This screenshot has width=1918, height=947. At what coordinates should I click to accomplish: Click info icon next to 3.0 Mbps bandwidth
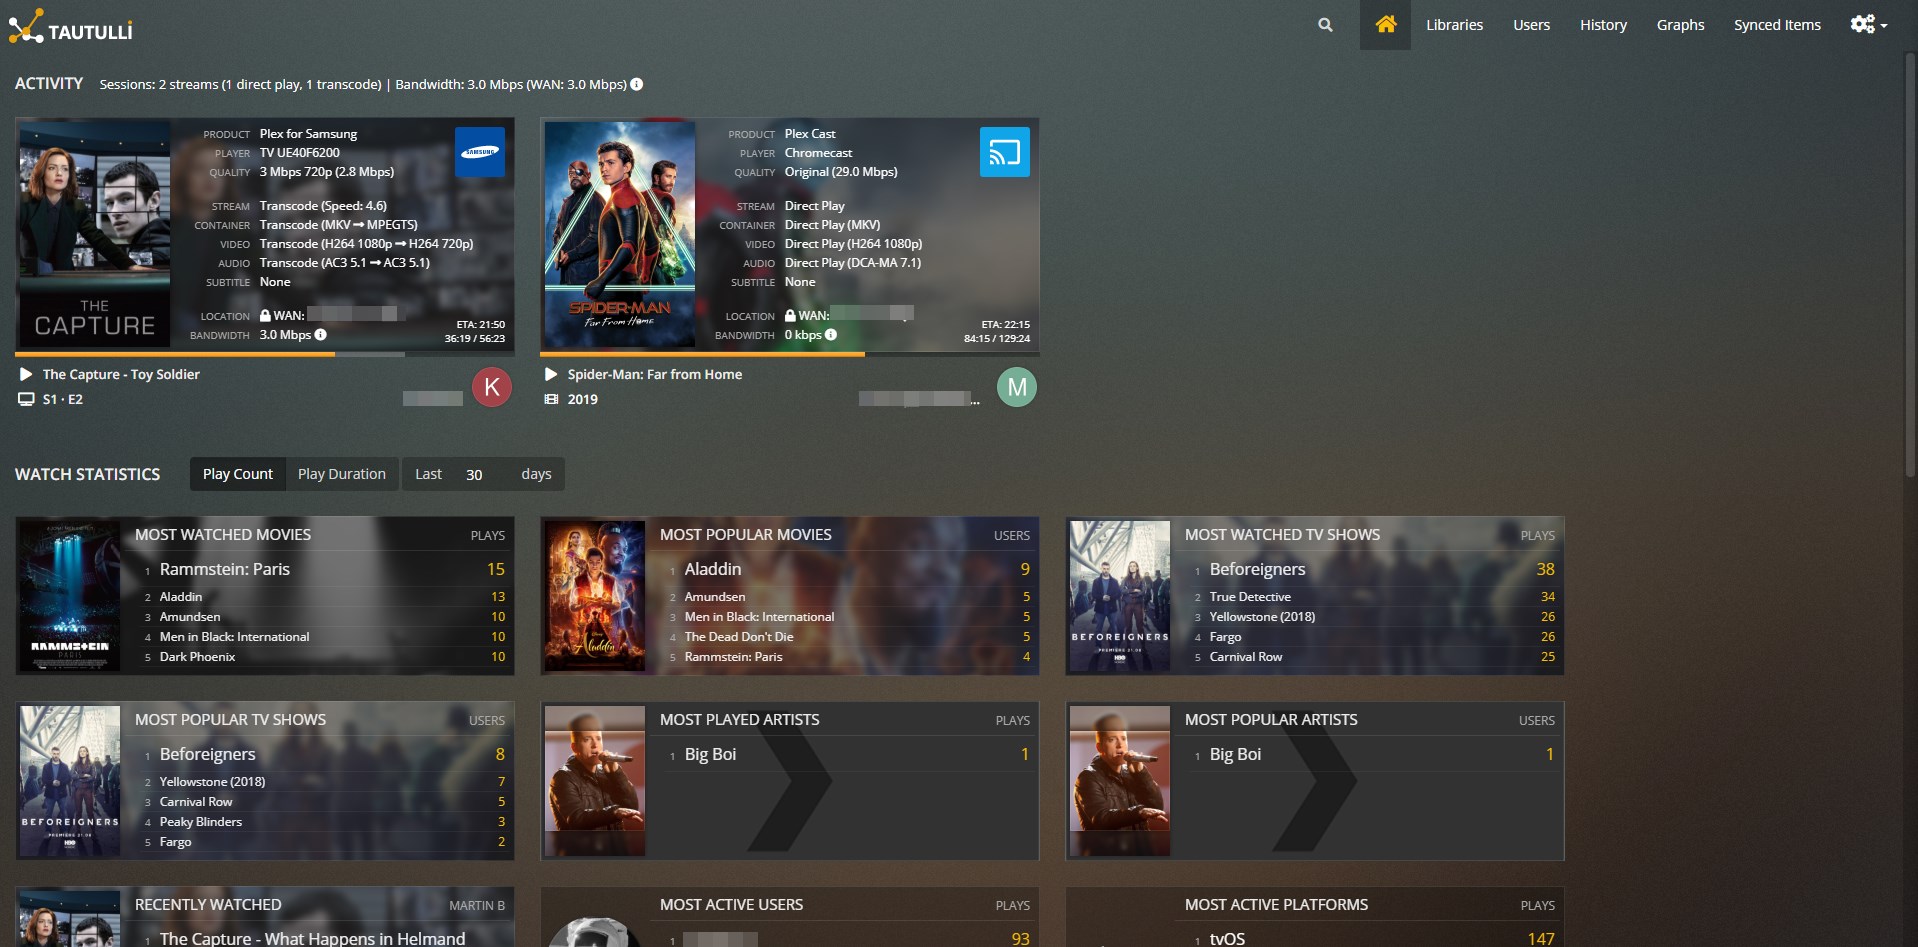pyautogui.click(x=321, y=335)
